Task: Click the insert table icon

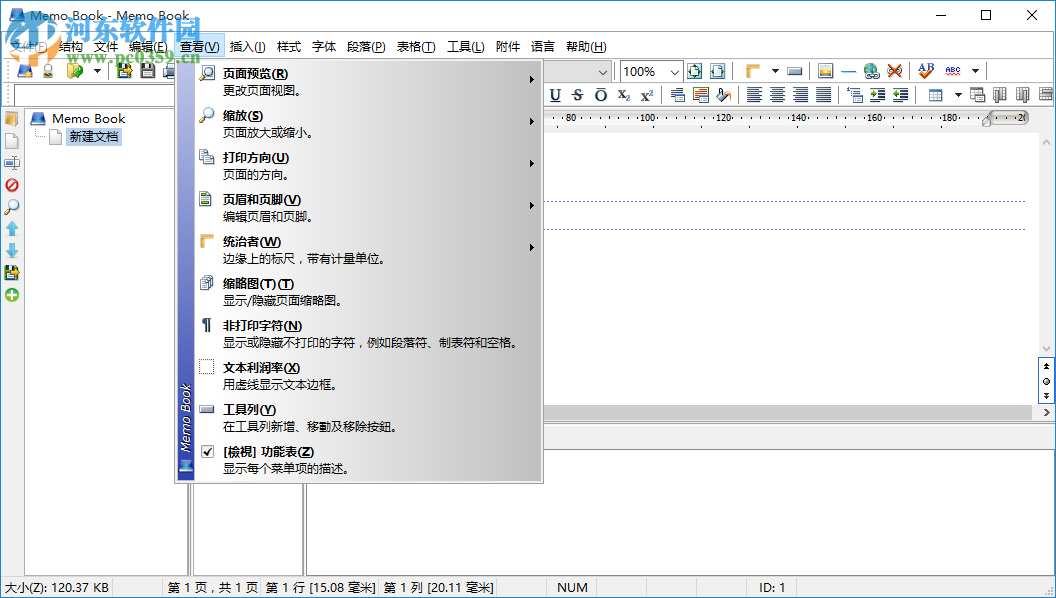Action: tap(935, 95)
